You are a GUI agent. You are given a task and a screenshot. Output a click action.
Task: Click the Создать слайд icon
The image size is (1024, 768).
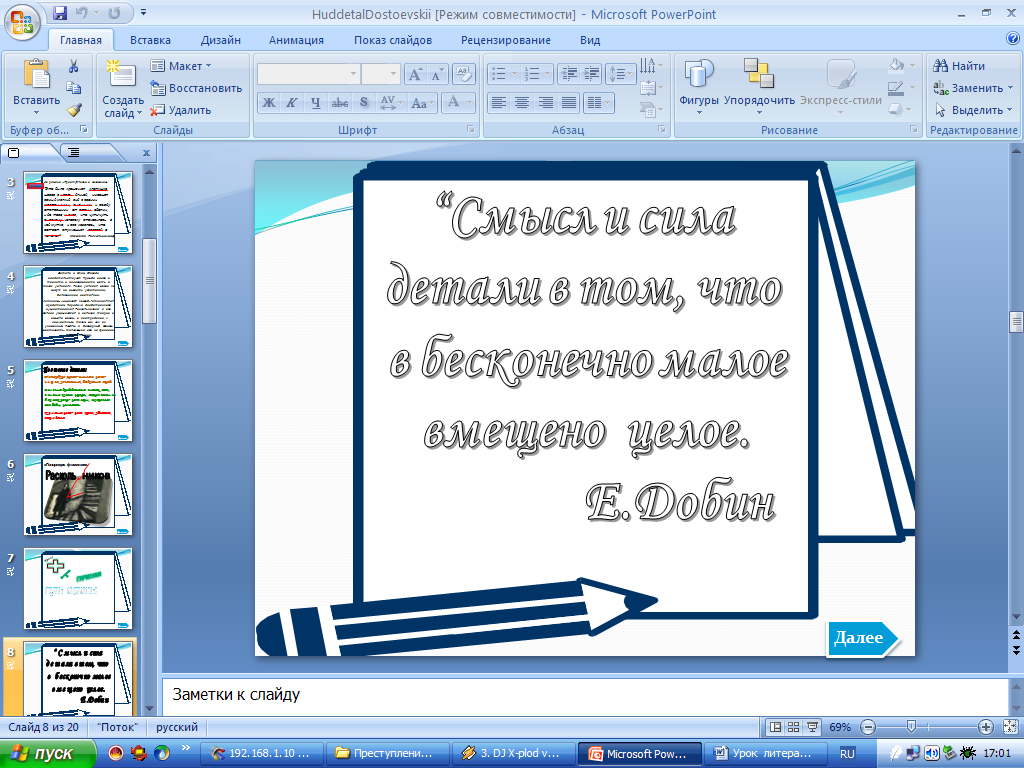click(121, 73)
